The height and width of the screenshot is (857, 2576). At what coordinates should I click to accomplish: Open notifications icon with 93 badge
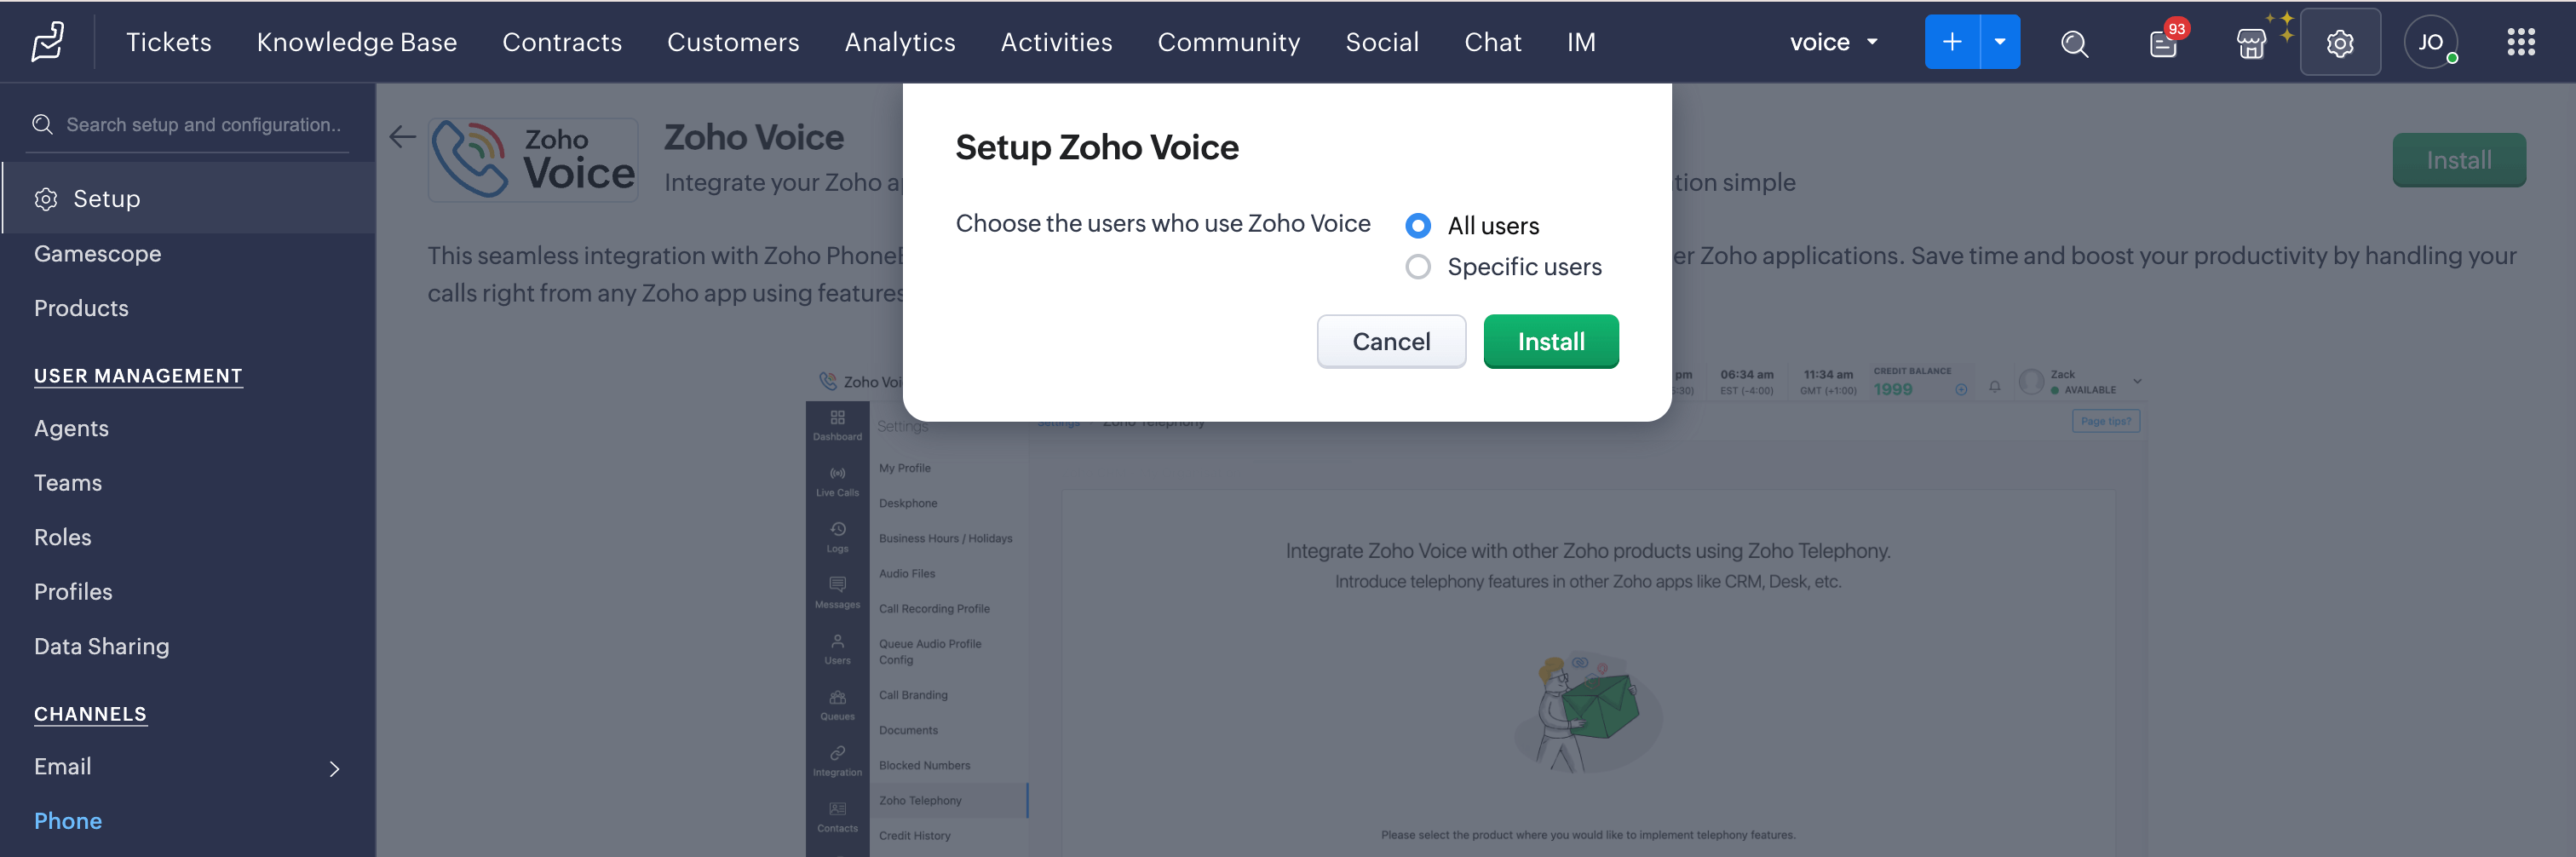2163,43
